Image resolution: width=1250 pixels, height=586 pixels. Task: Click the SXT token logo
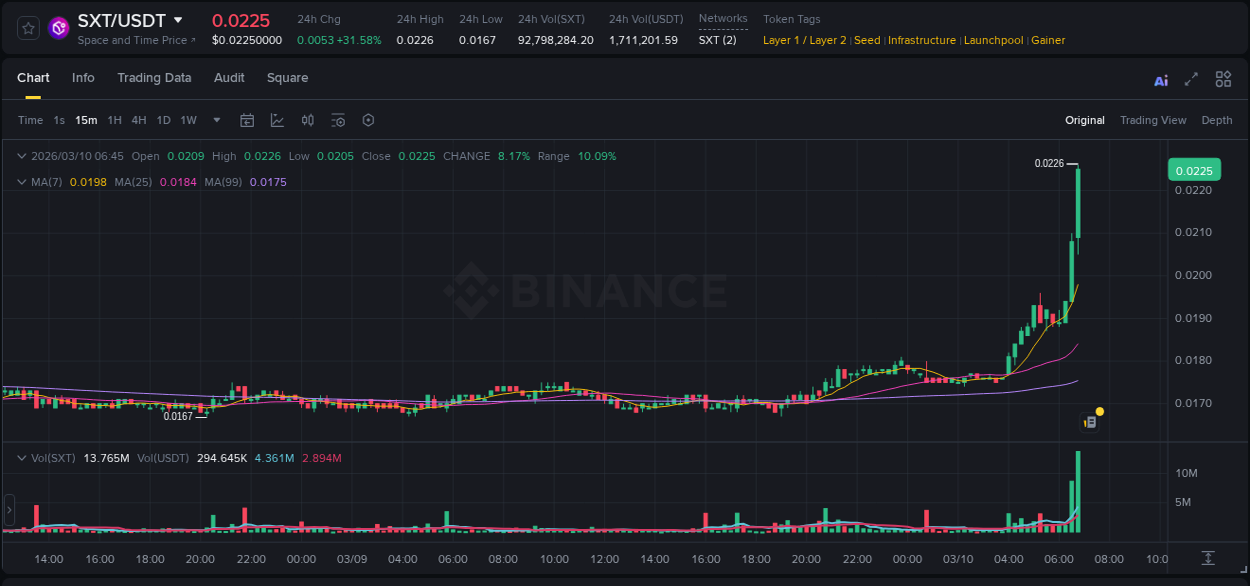coord(59,27)
